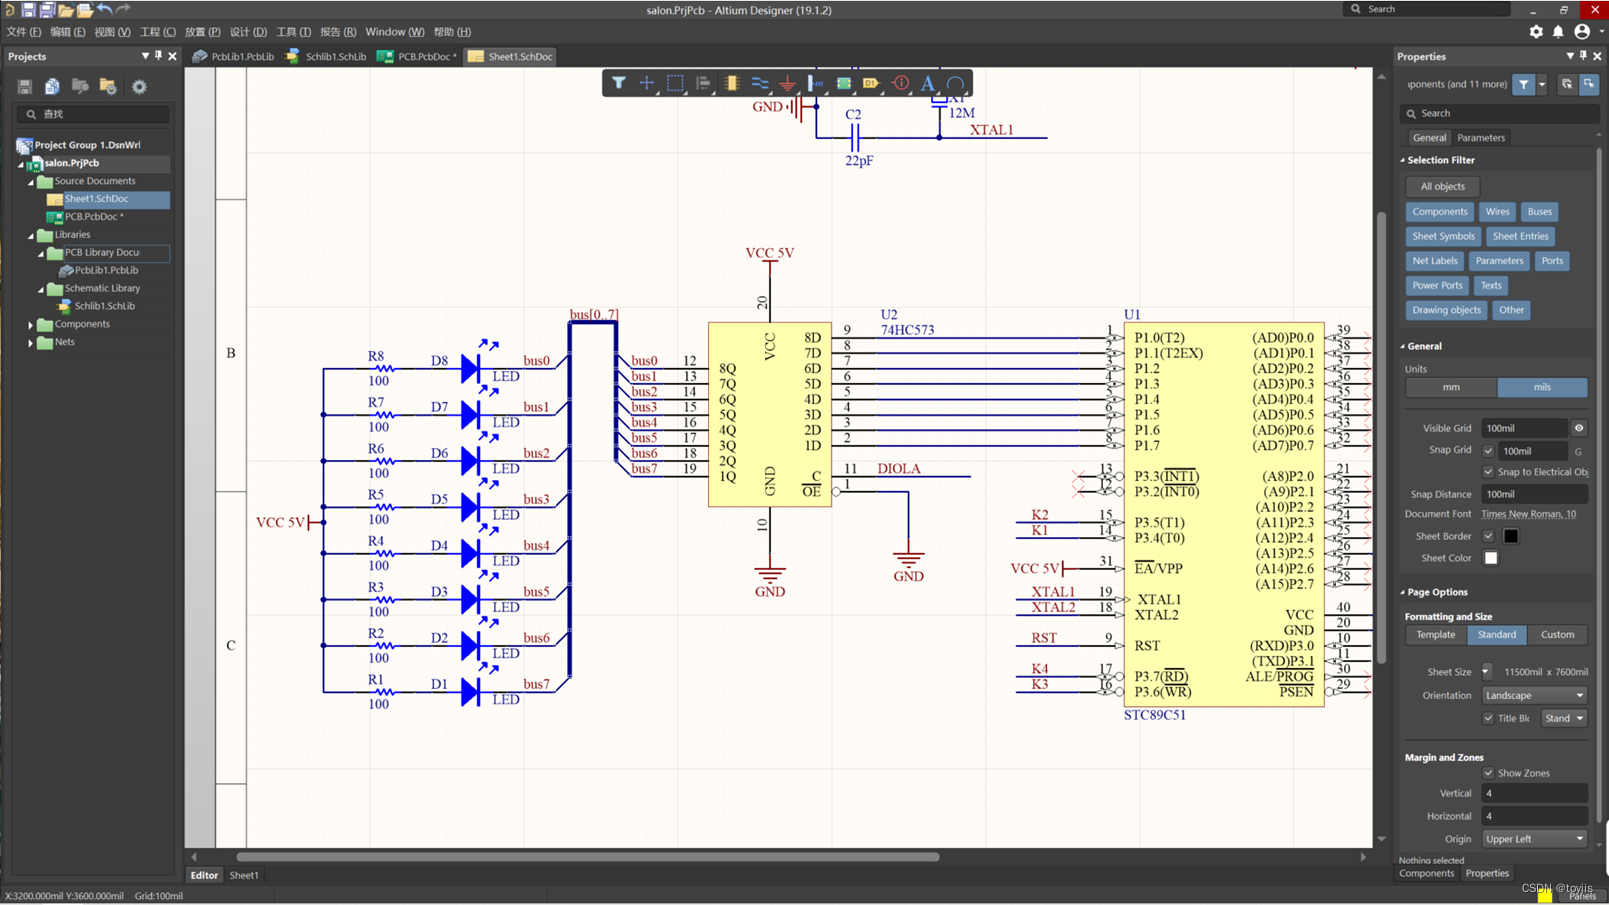
Task: Click the Properties panel search field
Action: (1500, 113)
